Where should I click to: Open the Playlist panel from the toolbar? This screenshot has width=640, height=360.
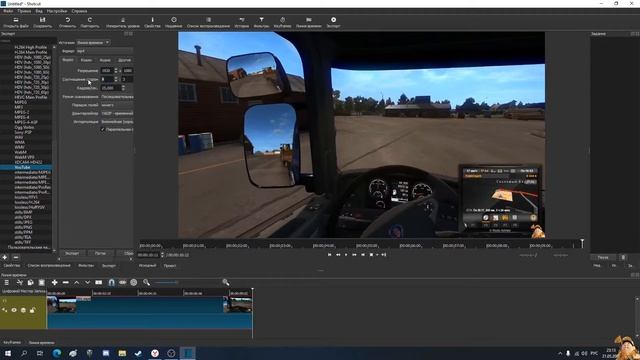pos(208,22)
